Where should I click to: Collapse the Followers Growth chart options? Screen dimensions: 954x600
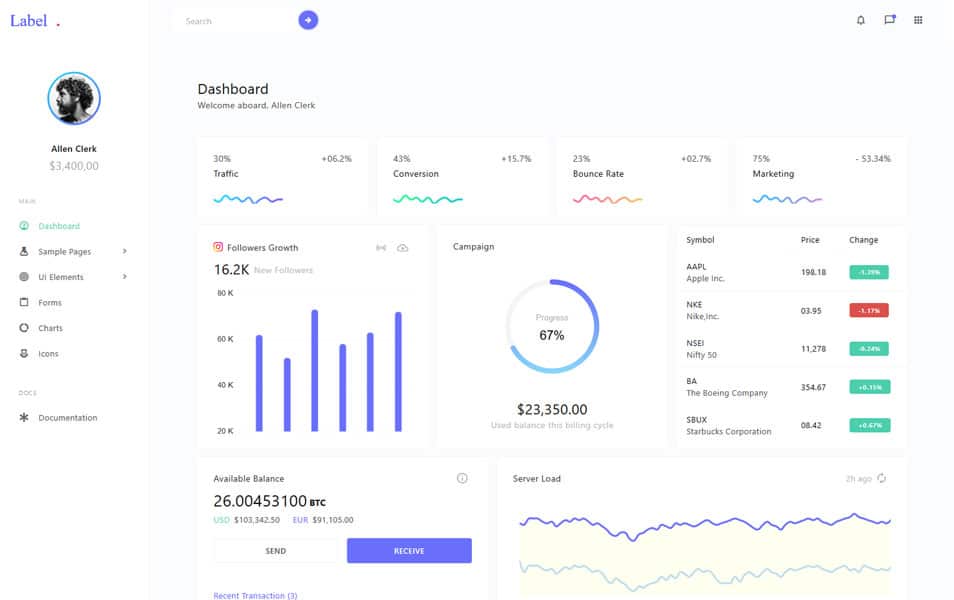pyautogui.click(x=383, y=247)
